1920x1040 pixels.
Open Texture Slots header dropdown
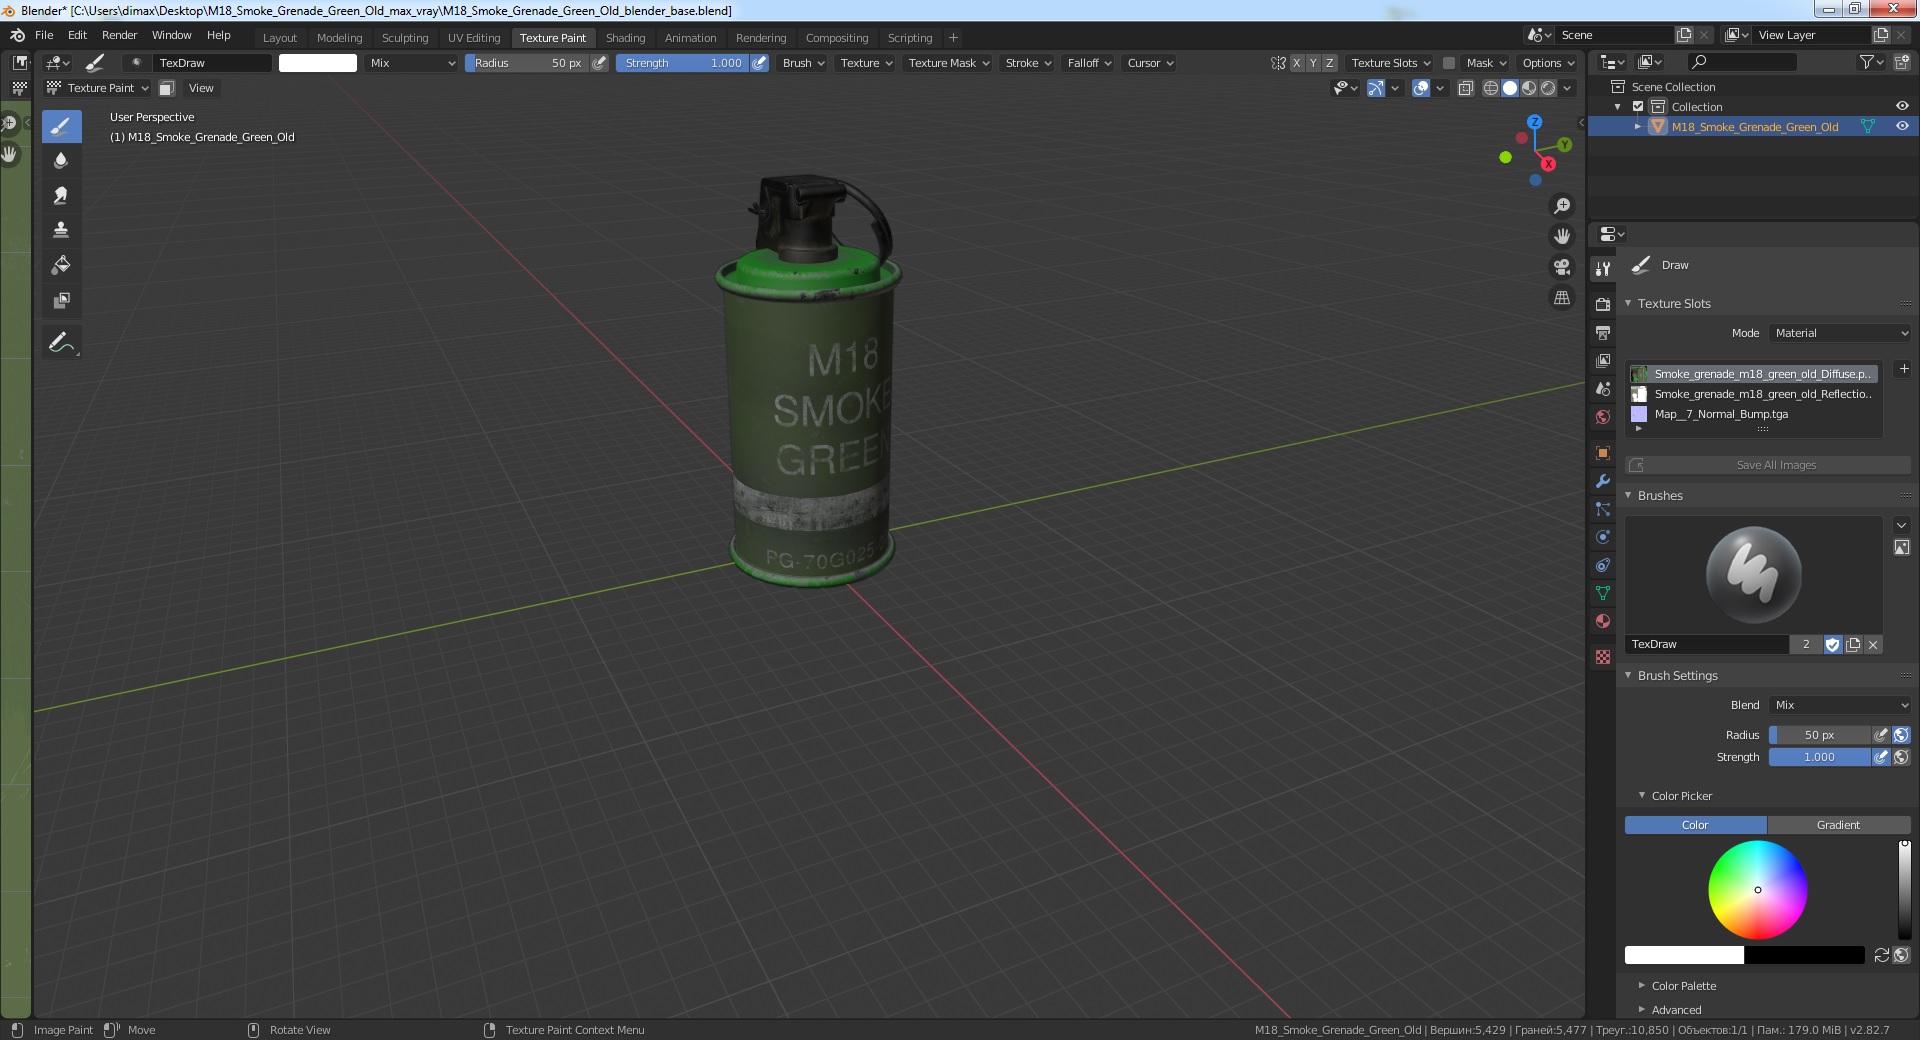(x=1390, y=63)
